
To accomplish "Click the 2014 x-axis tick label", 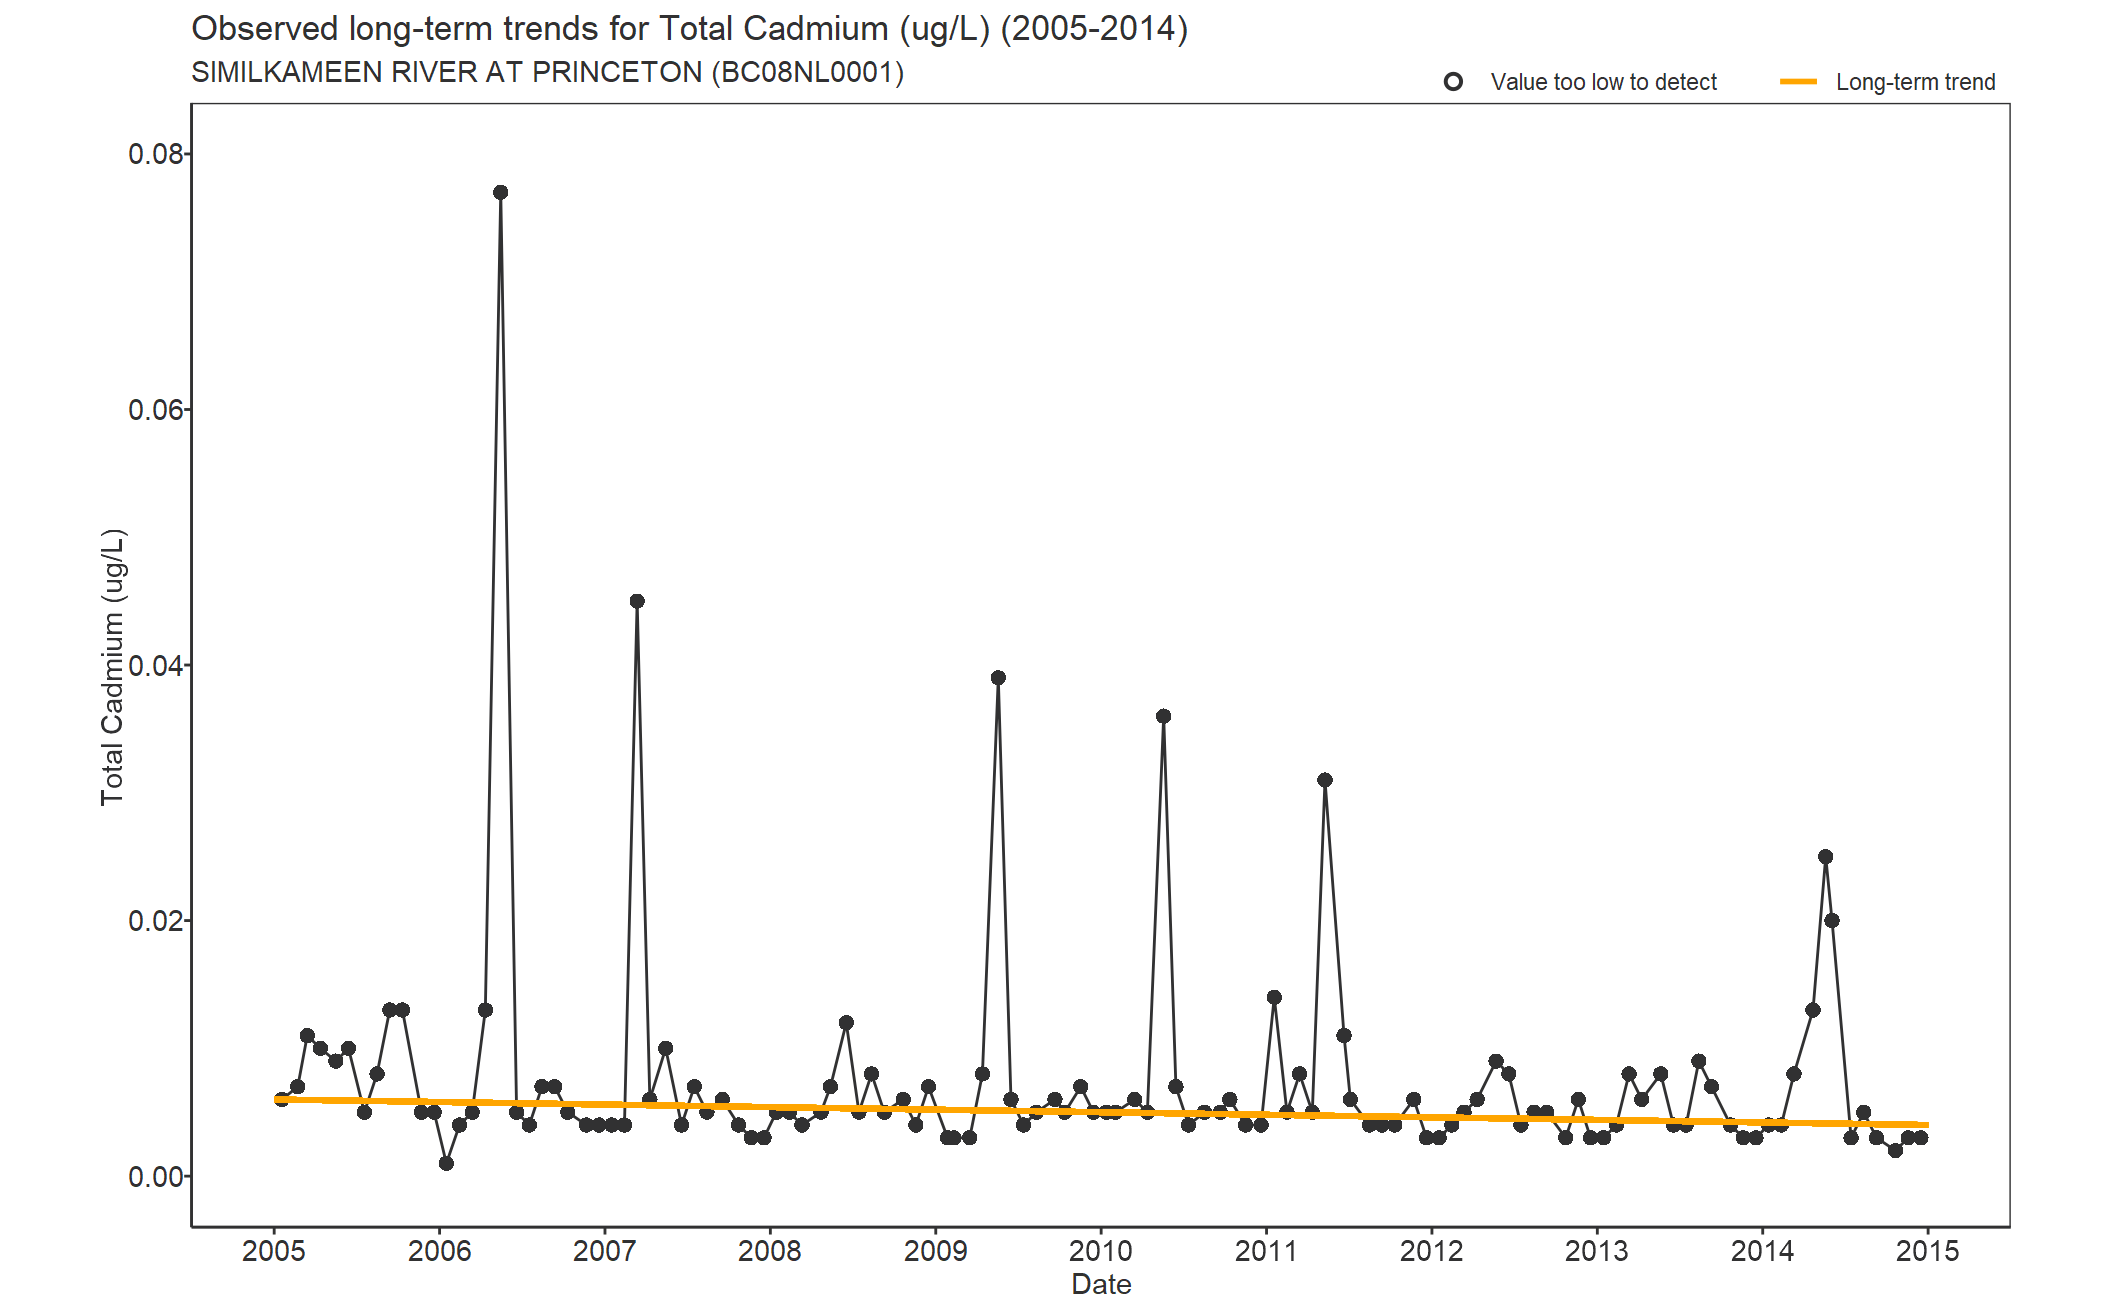I will (x=1762, y=1251).
